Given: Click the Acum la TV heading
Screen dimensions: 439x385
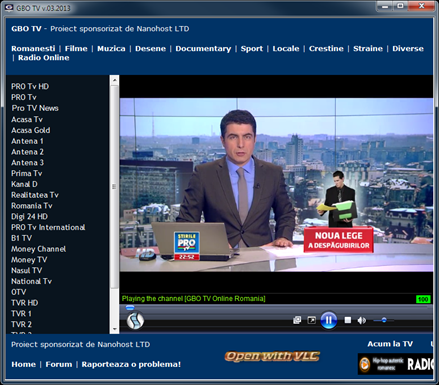Looking at the screenshot, I should pyautogui.click(x=390, y=344).
